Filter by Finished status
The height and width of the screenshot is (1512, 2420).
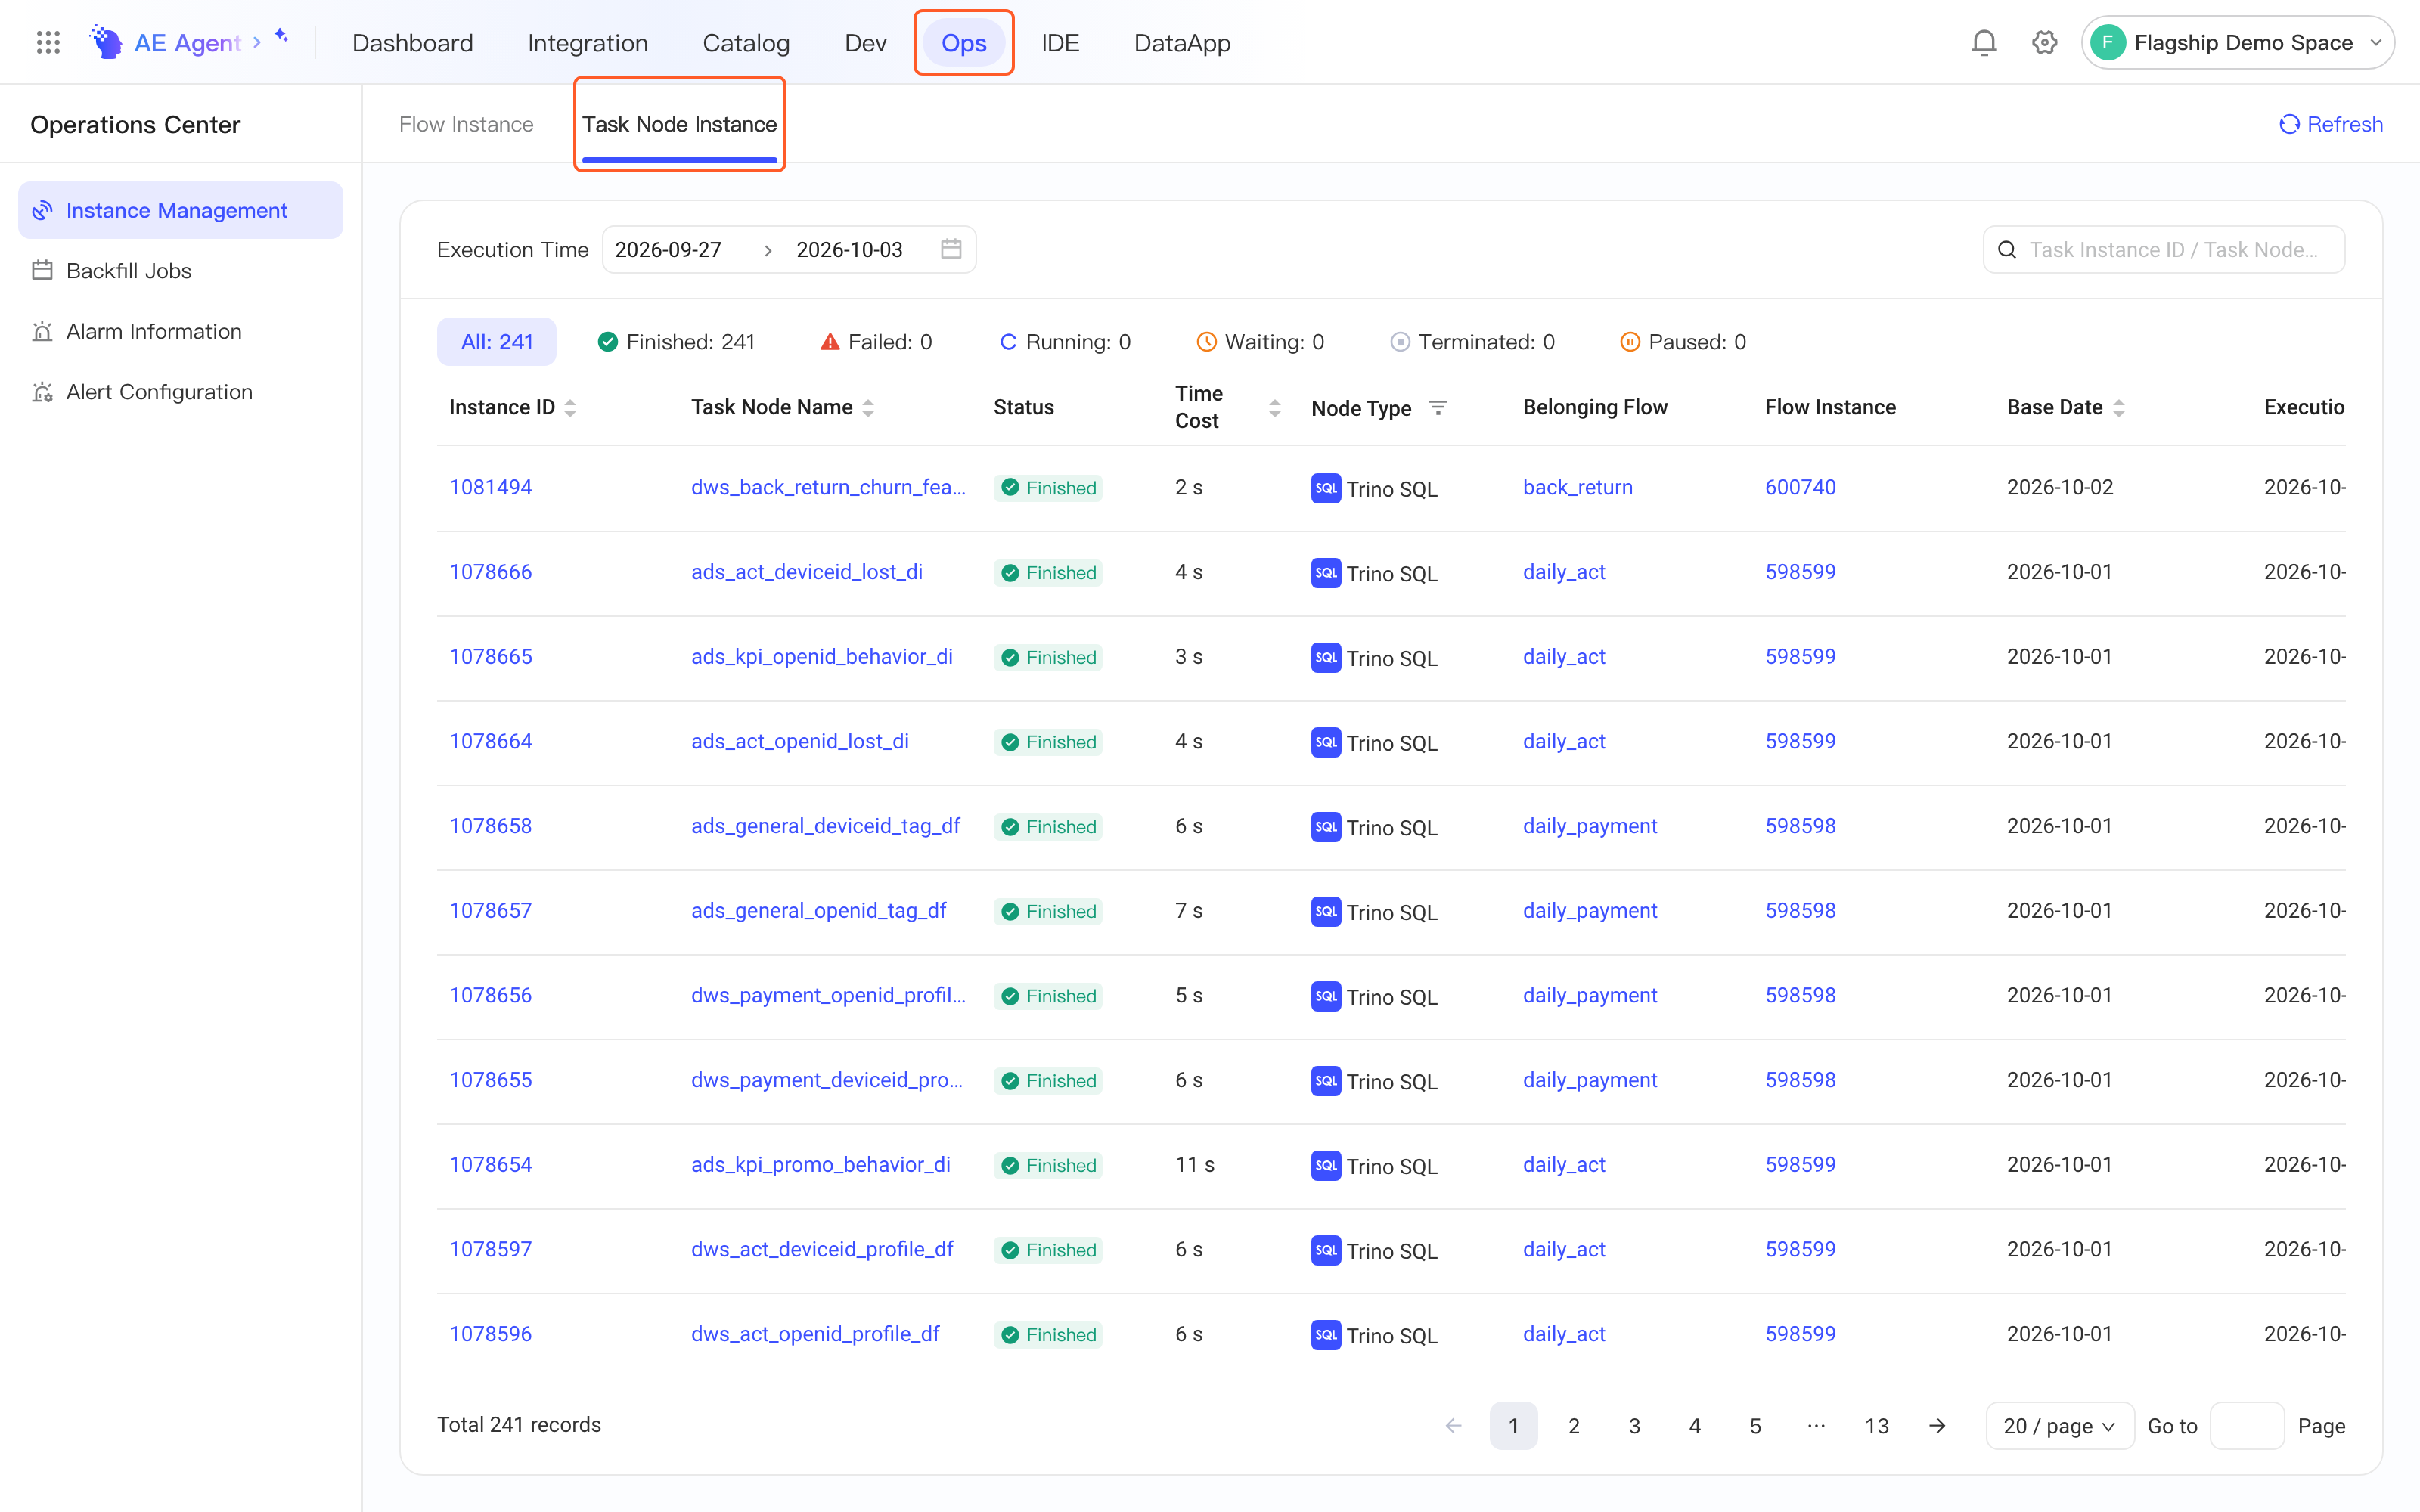click(x=676, y=342)
